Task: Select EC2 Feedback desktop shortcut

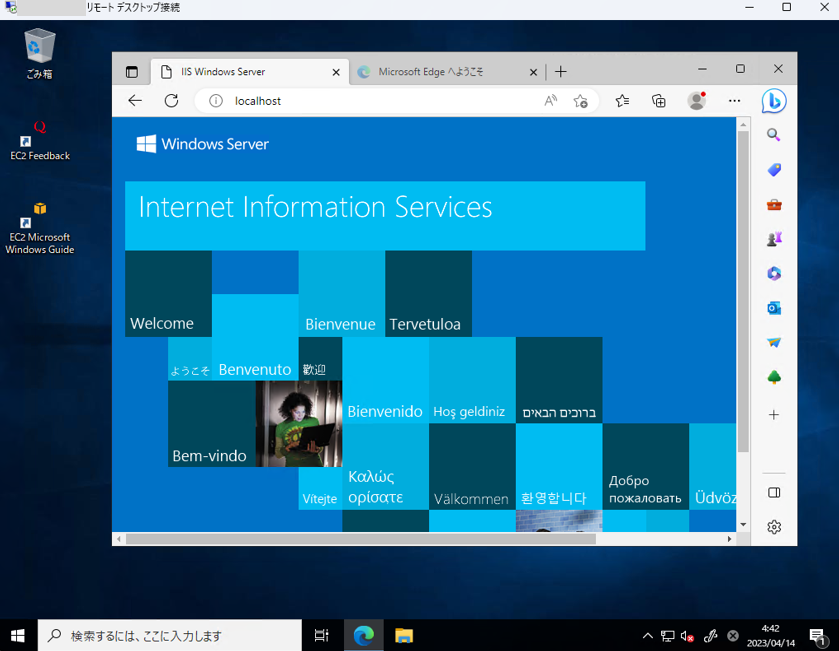Action: pyautogui.click(x=40, y=141)
